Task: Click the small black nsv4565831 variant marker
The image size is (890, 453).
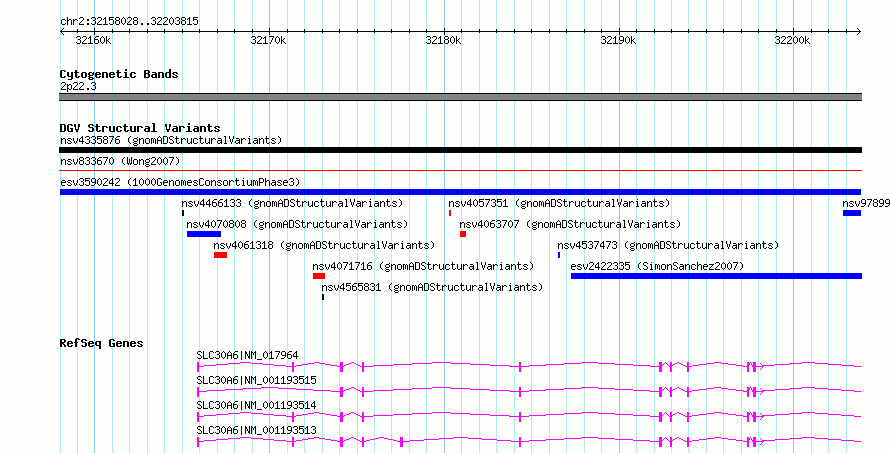Action: (323, 297)
